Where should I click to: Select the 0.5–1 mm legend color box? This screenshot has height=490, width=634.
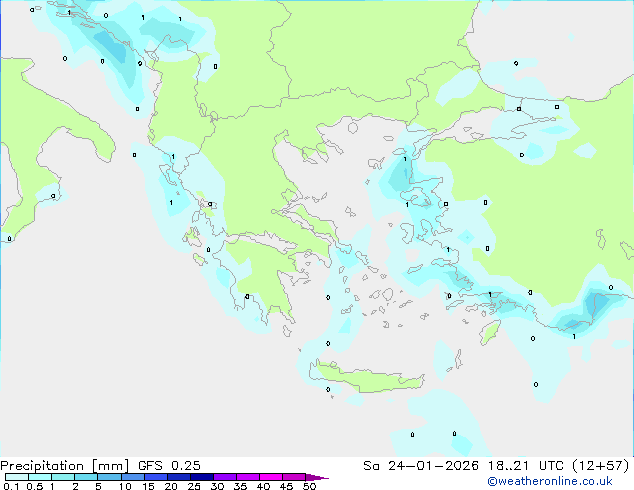click(x=40, y=477)
